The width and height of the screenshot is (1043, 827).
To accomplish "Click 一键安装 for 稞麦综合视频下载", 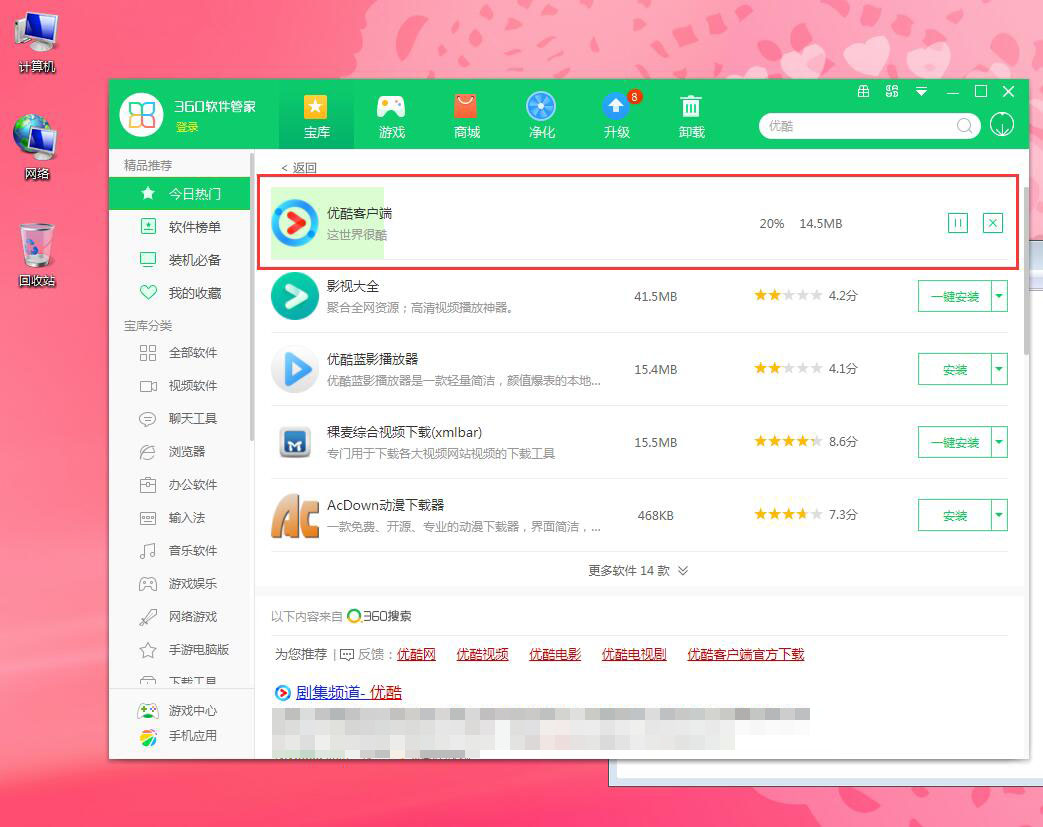I will [x=955, y=442].
